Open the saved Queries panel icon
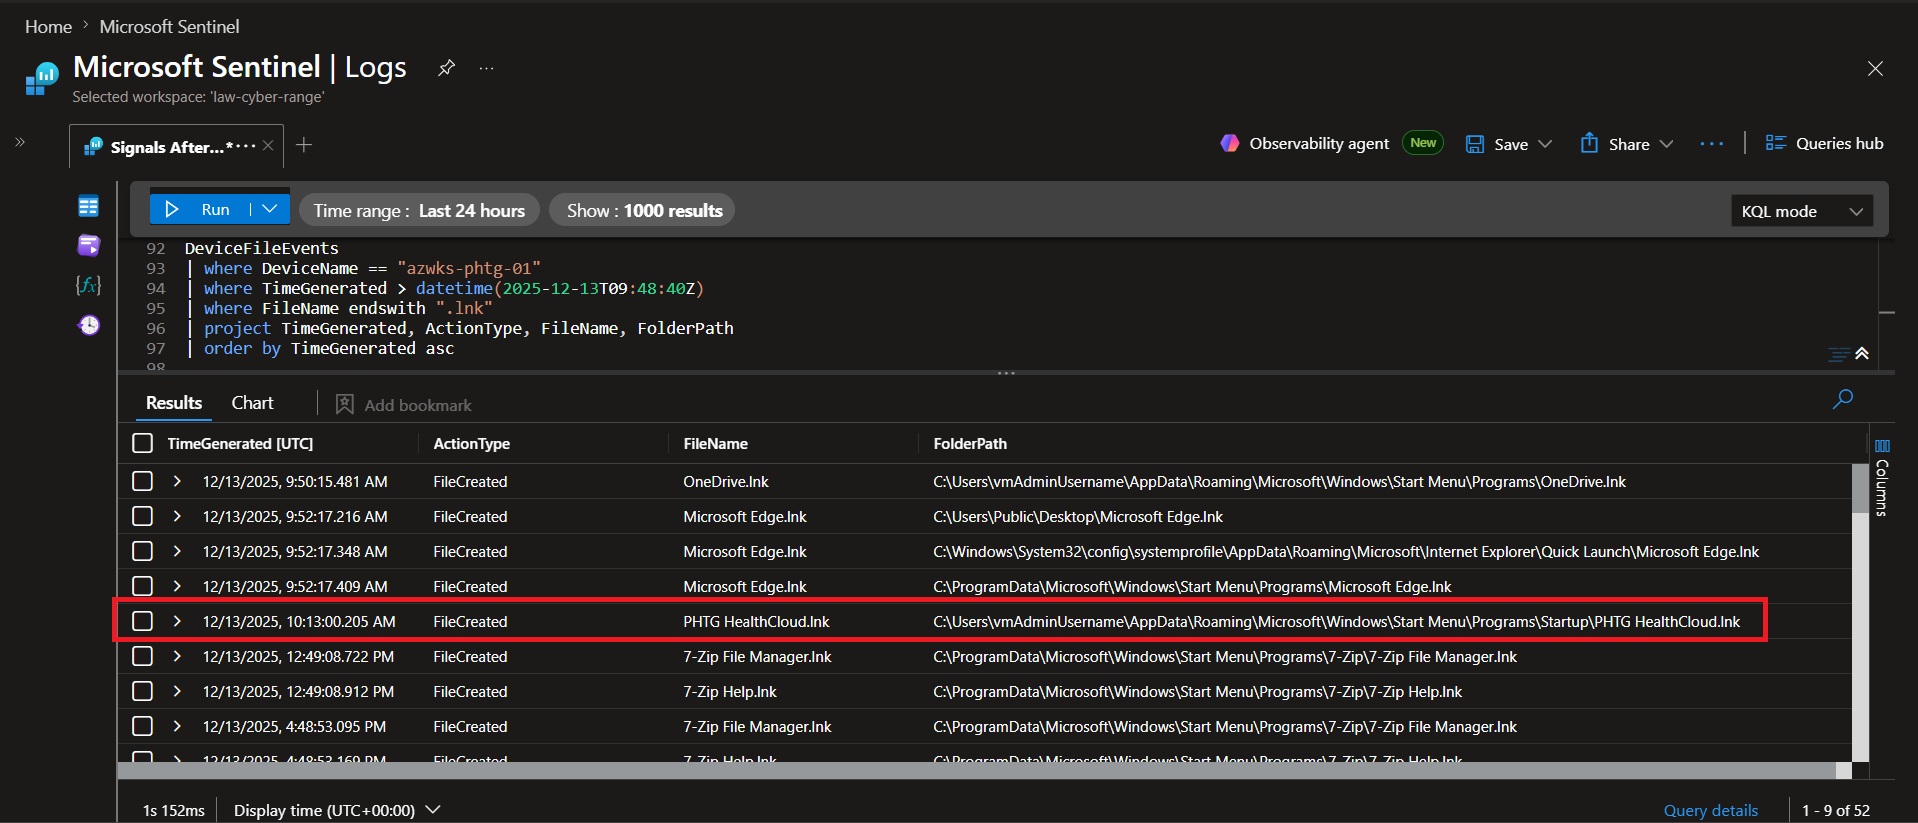The height and width of the screenshot is (823, 1918). (x=88, y=246)
